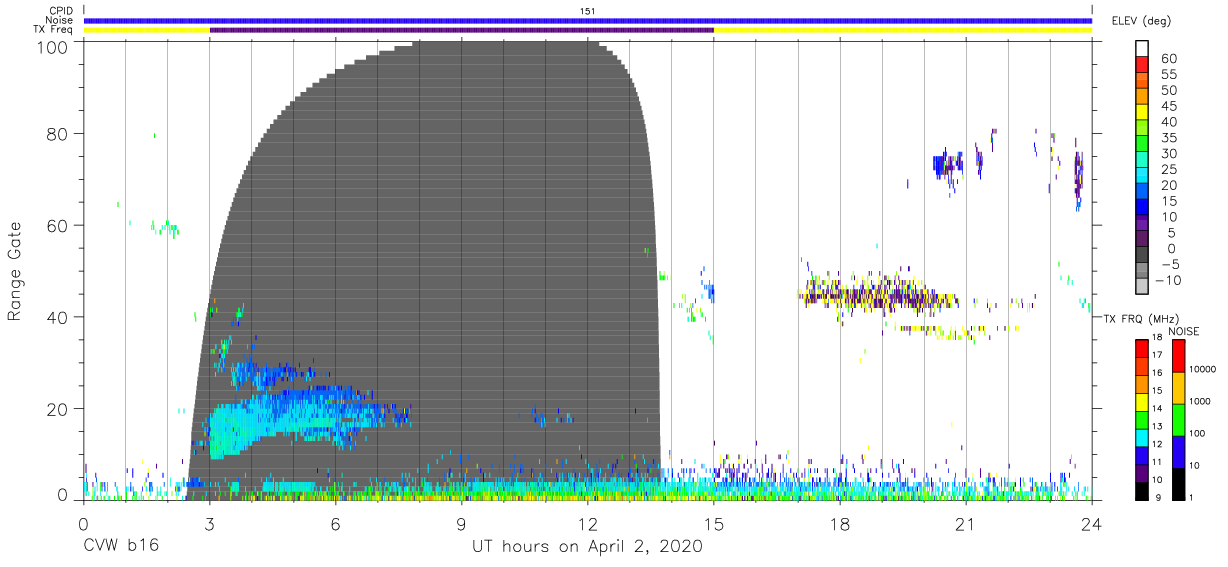Click the '−5' elevation colorbar tick label
Image resolution: width=1228 pixels, height=567 pixels.
point(1169,264)
